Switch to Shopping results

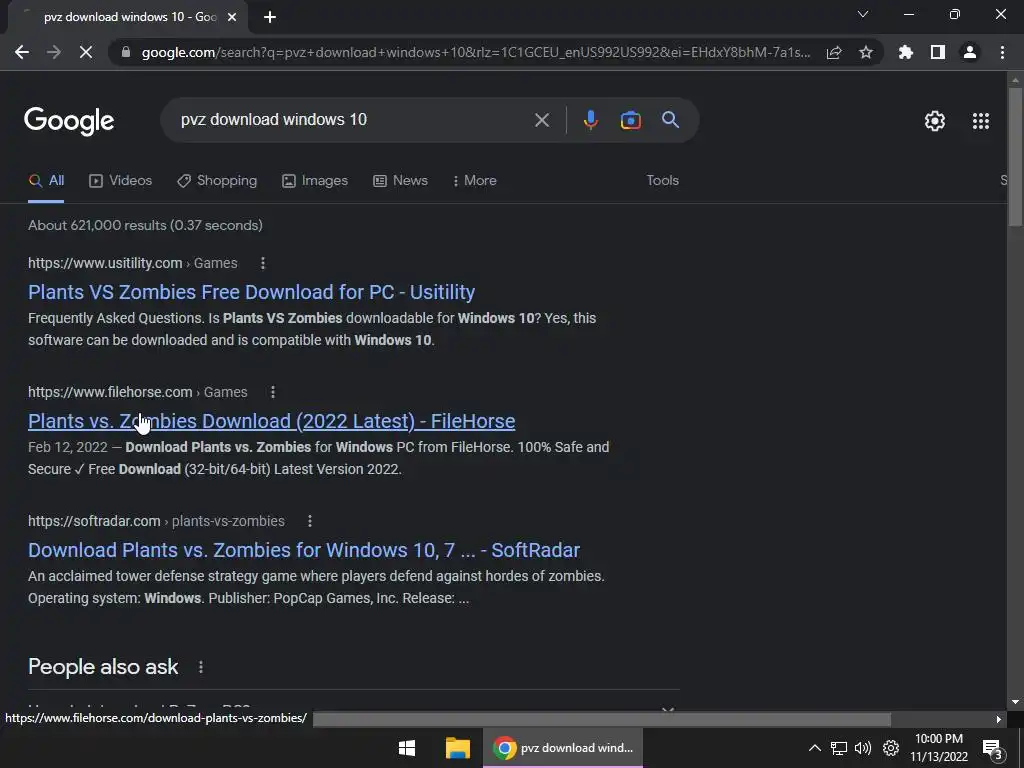(x=217, y=180)
